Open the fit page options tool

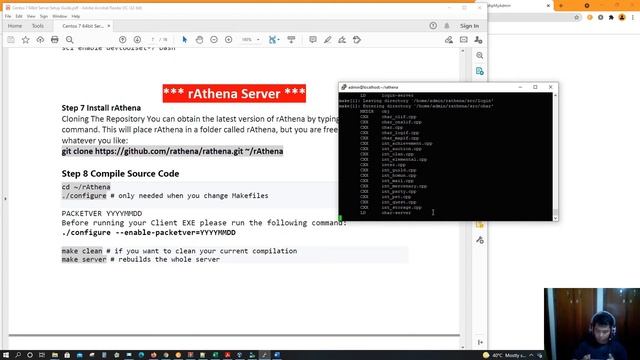273,40
